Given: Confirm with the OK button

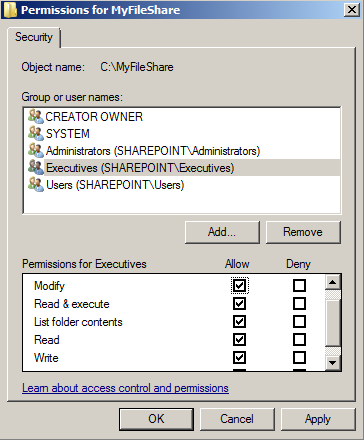Looking at the screenshot, I should (156, 419).
